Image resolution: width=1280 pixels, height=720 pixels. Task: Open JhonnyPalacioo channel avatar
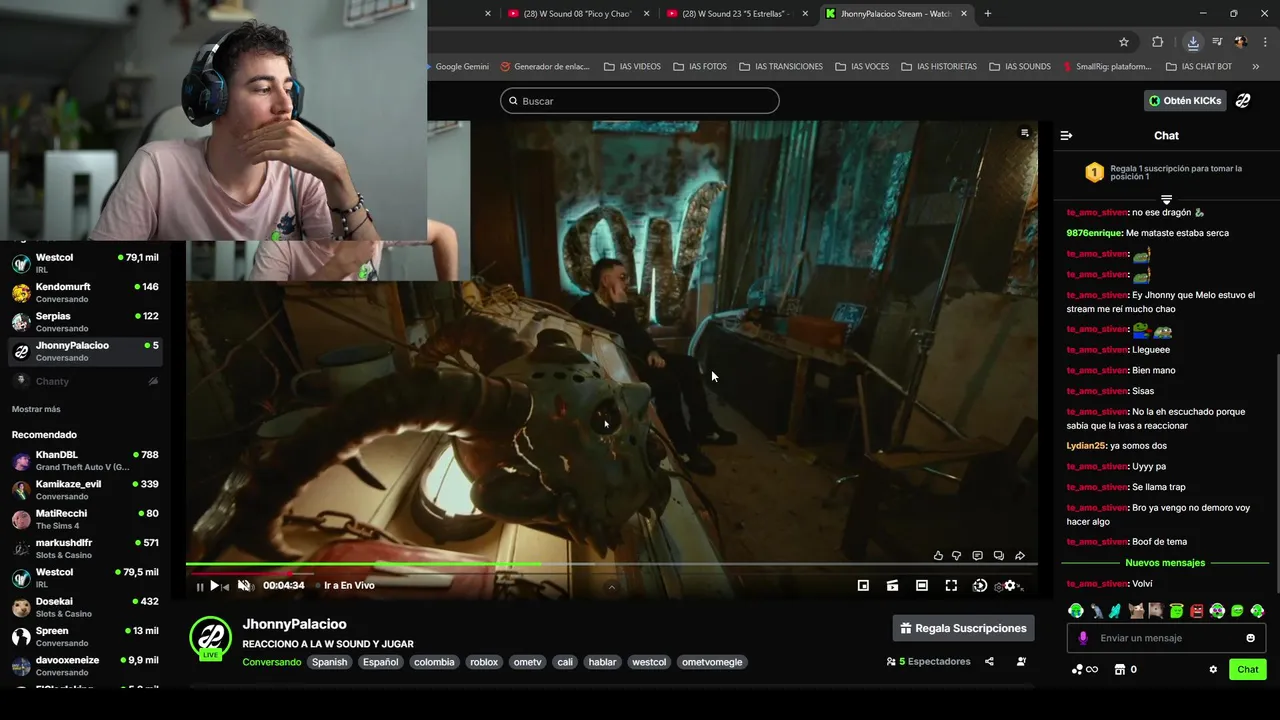point(210,638)
